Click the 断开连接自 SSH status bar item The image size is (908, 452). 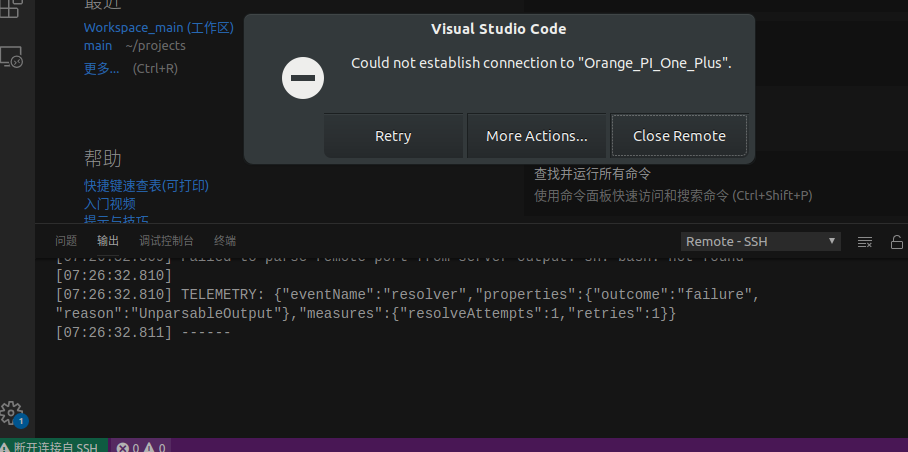click(53, 447)
